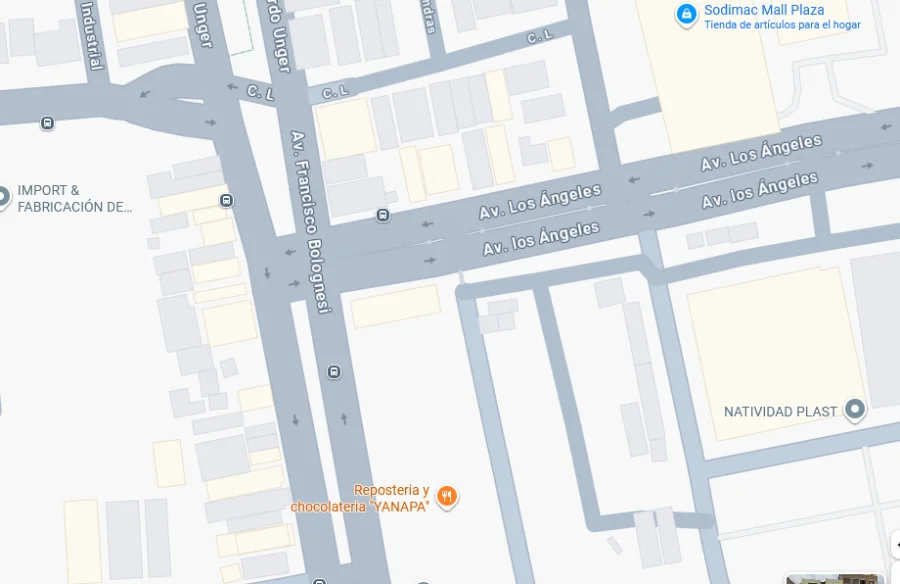This screenshot has width=900, height=584.
Task: Select bus stop icon beside IMPORT & FABRICACIÓN buildings
Action: point(227,200)
